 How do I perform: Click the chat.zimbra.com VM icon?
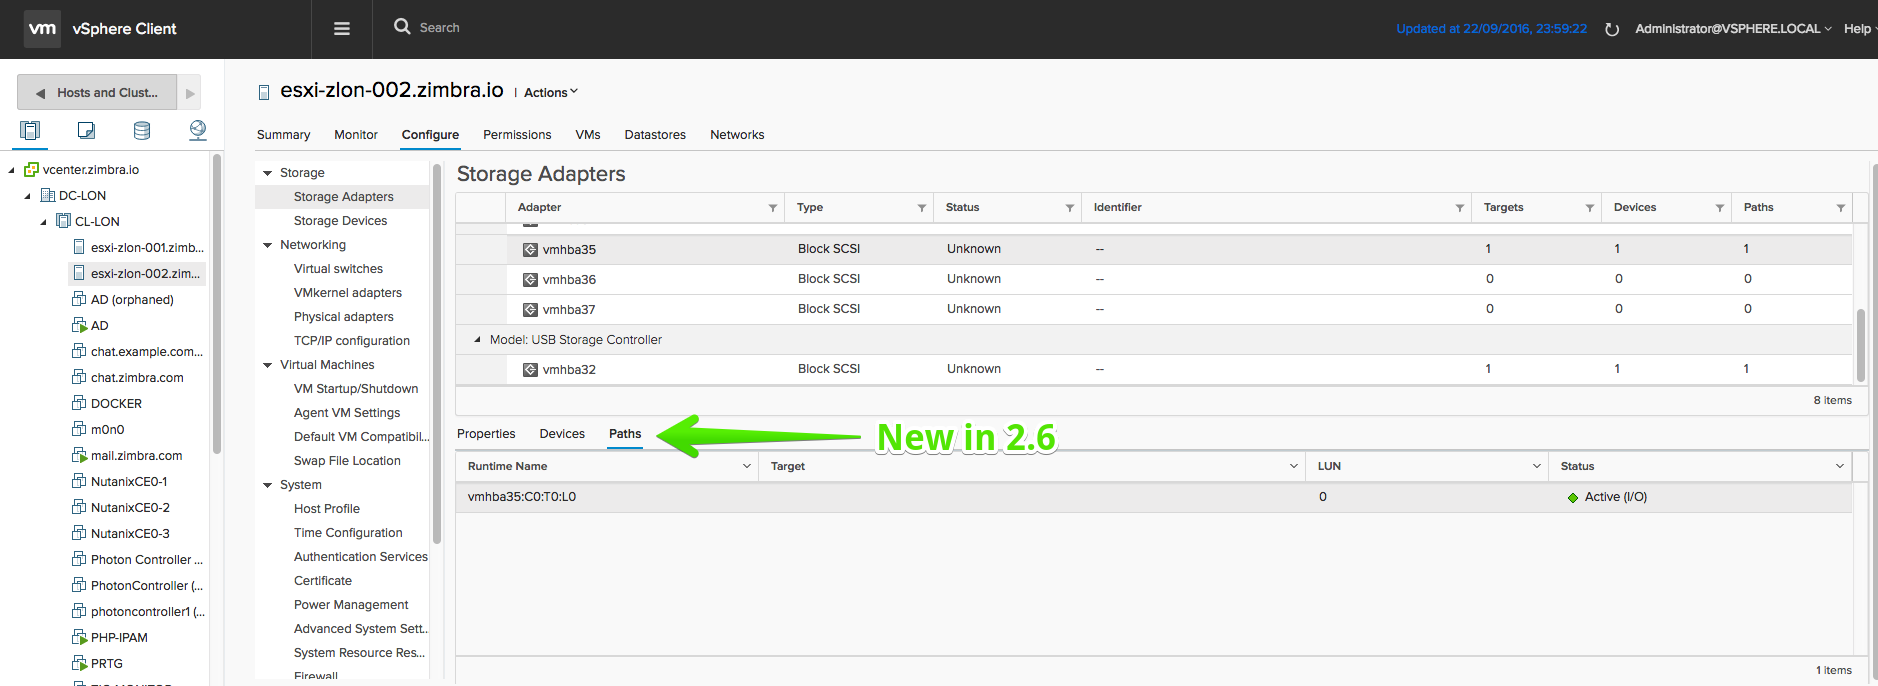pyautogui.click(x=79, y=377)
